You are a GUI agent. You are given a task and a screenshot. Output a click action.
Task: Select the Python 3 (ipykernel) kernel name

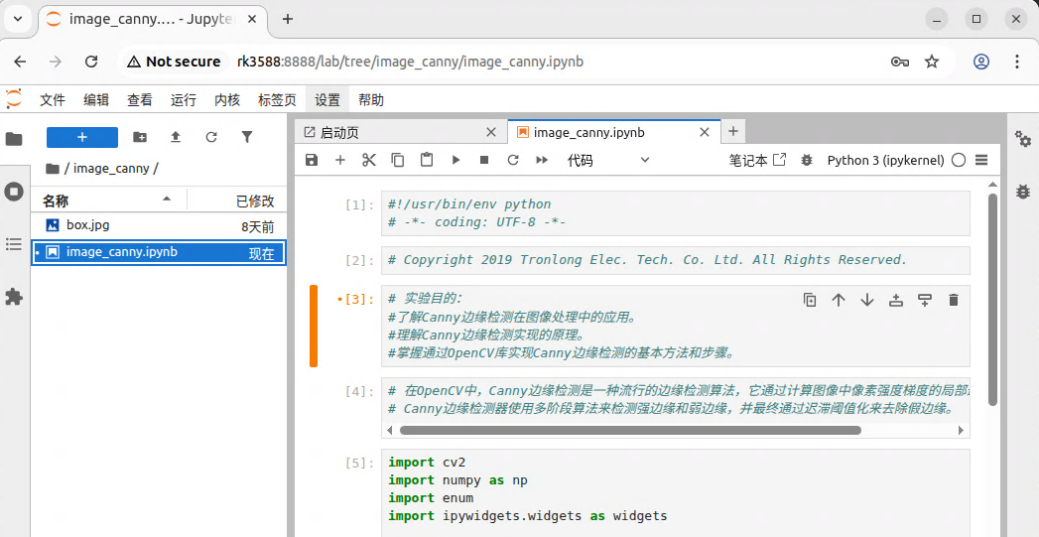tap(886, 160)
